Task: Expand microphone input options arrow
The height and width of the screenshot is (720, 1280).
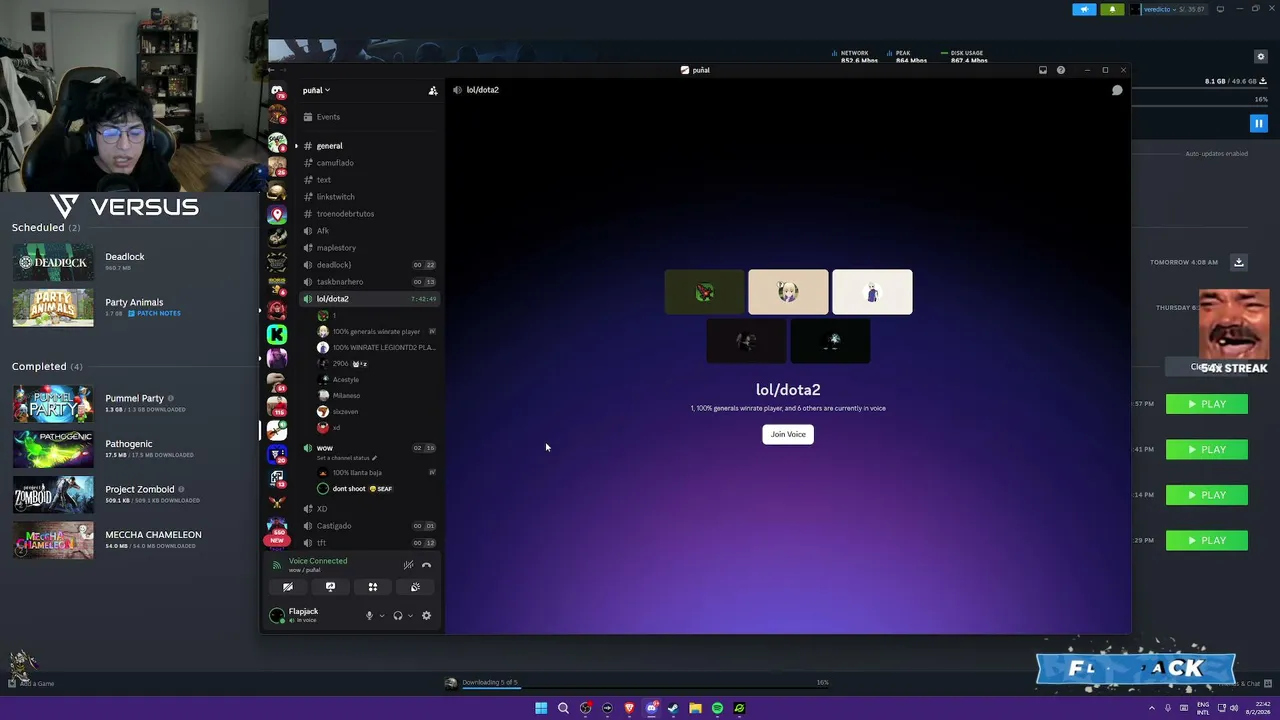Action: [381, 616]
